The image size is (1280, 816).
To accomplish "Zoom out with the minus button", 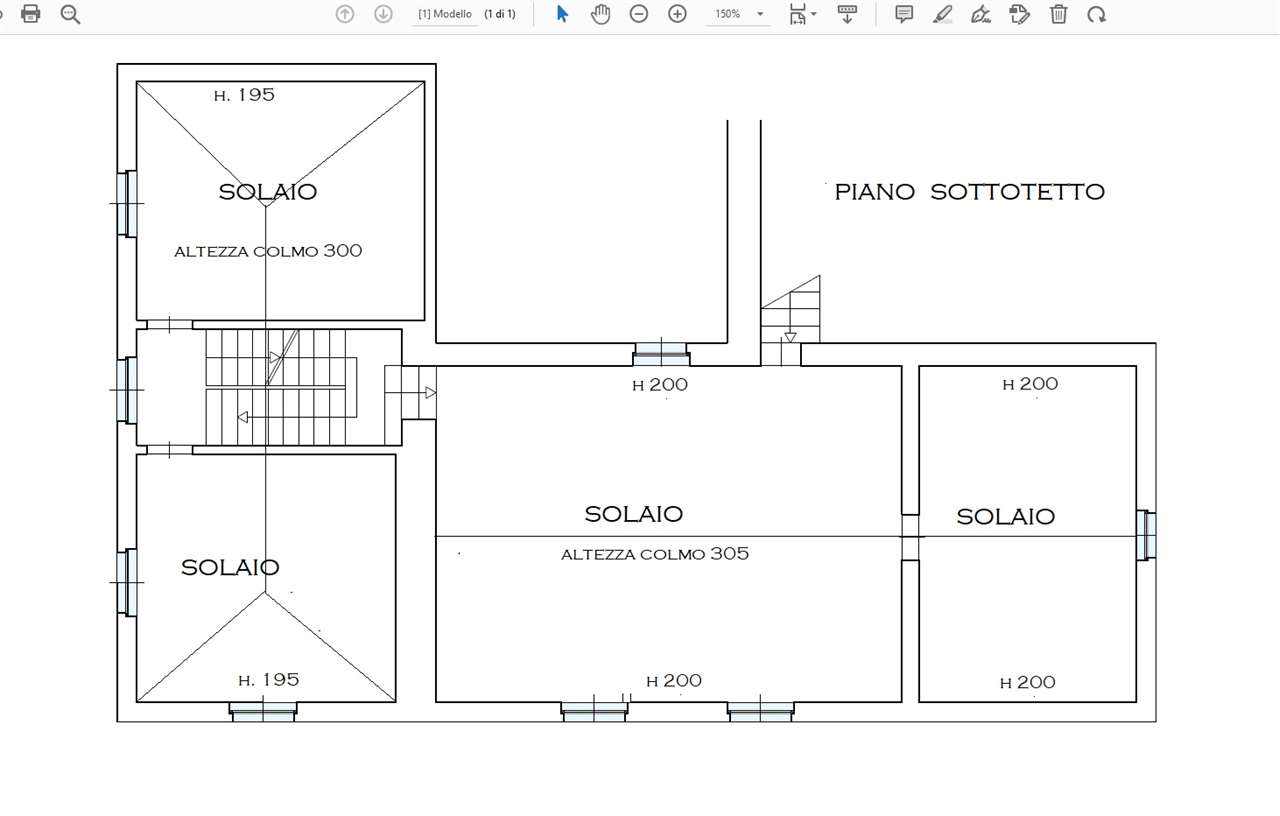I will tap(639, 14).
